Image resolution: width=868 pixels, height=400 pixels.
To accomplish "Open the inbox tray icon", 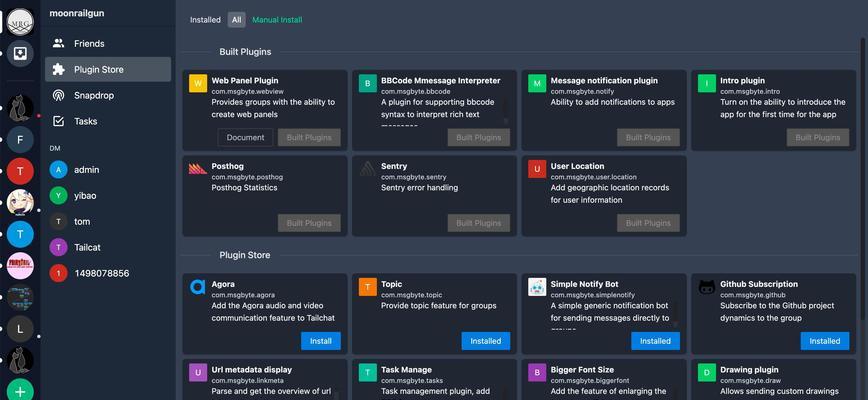I will click(x=20, y=53).
